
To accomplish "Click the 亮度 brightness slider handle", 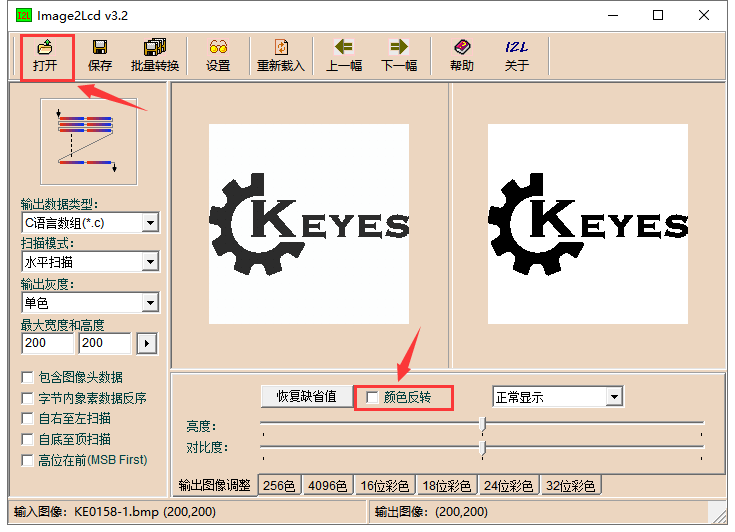I will click(482, 424).
